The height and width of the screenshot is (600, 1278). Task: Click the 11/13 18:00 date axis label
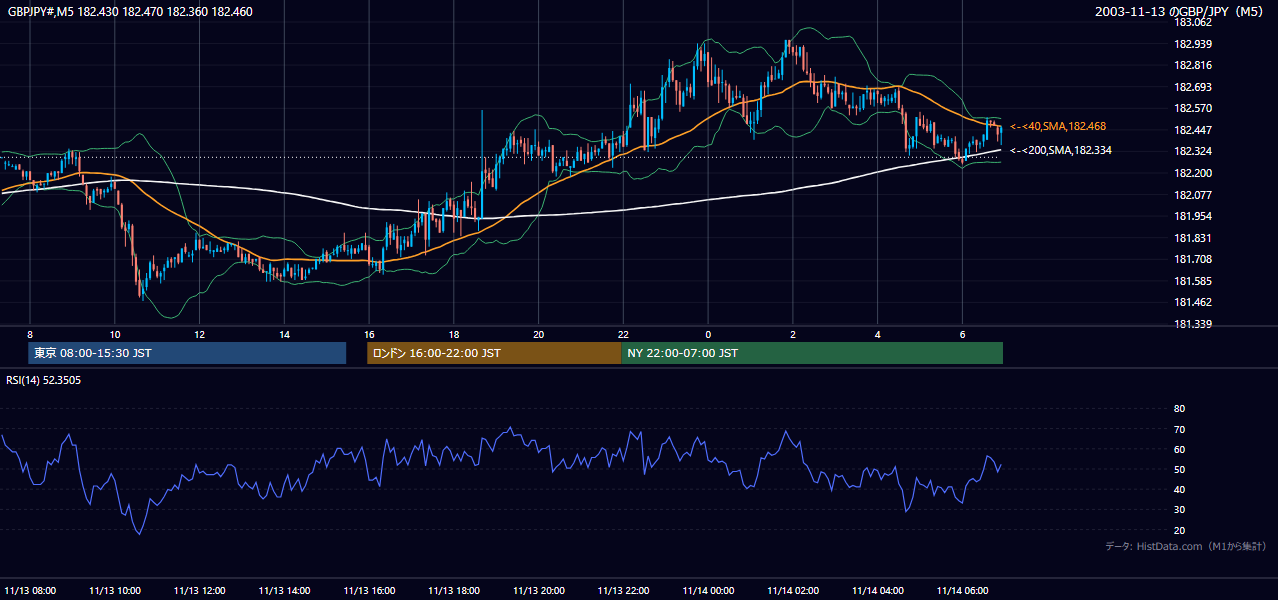[x=454, y=590]
